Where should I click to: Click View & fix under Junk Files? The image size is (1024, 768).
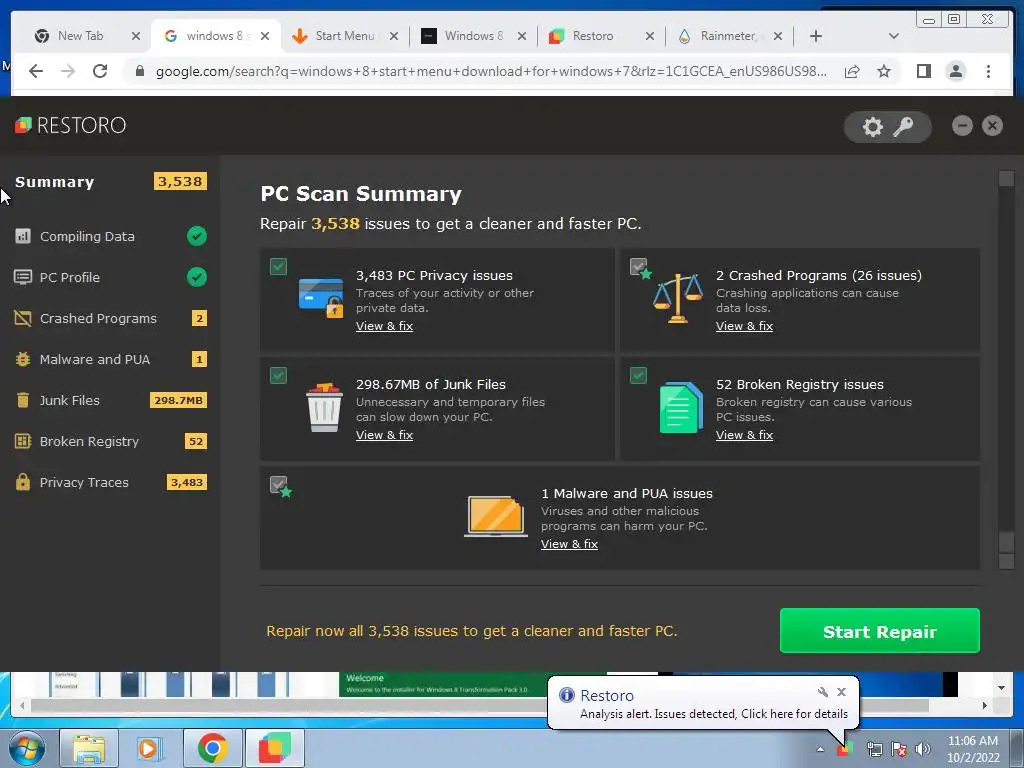[x=384, y=435]
